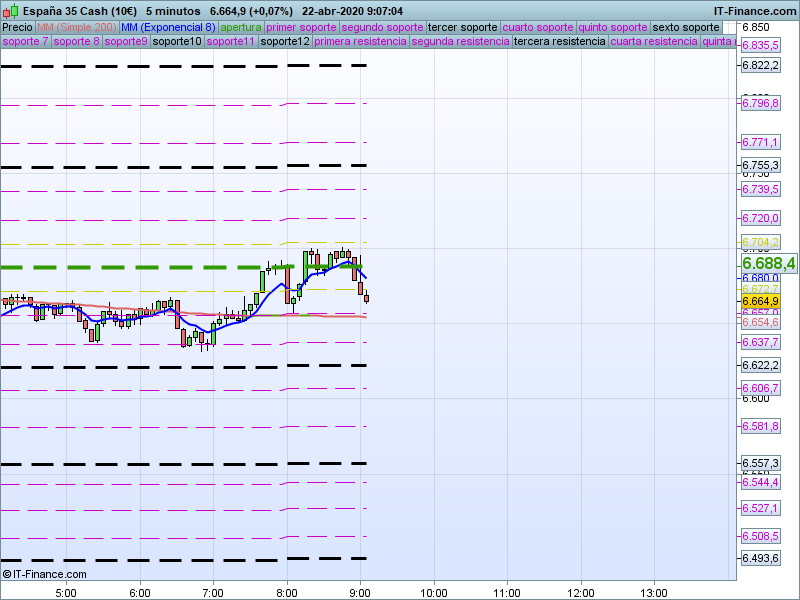Open the tercer soporte indicator label
This screenshot has width=800, height=600.
point(461,27)
